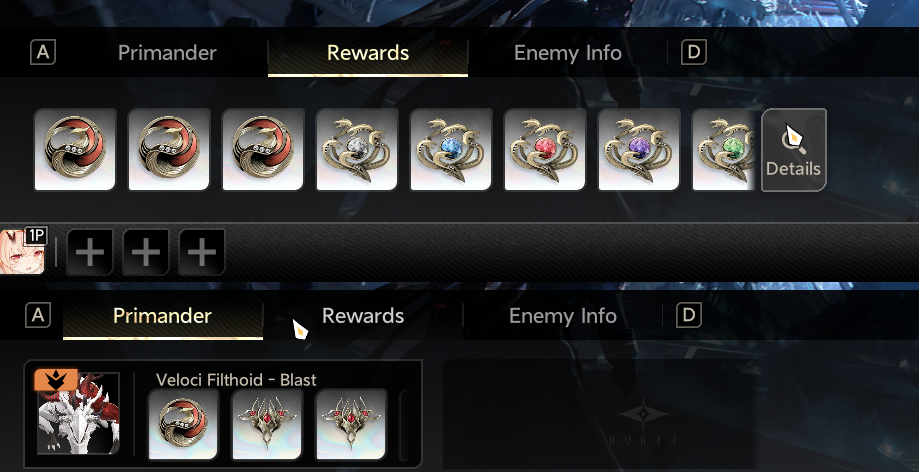Viewport: 919px width, 472px height.
Task: Select the first red swirl medallion reward
Action: [75, 150]
